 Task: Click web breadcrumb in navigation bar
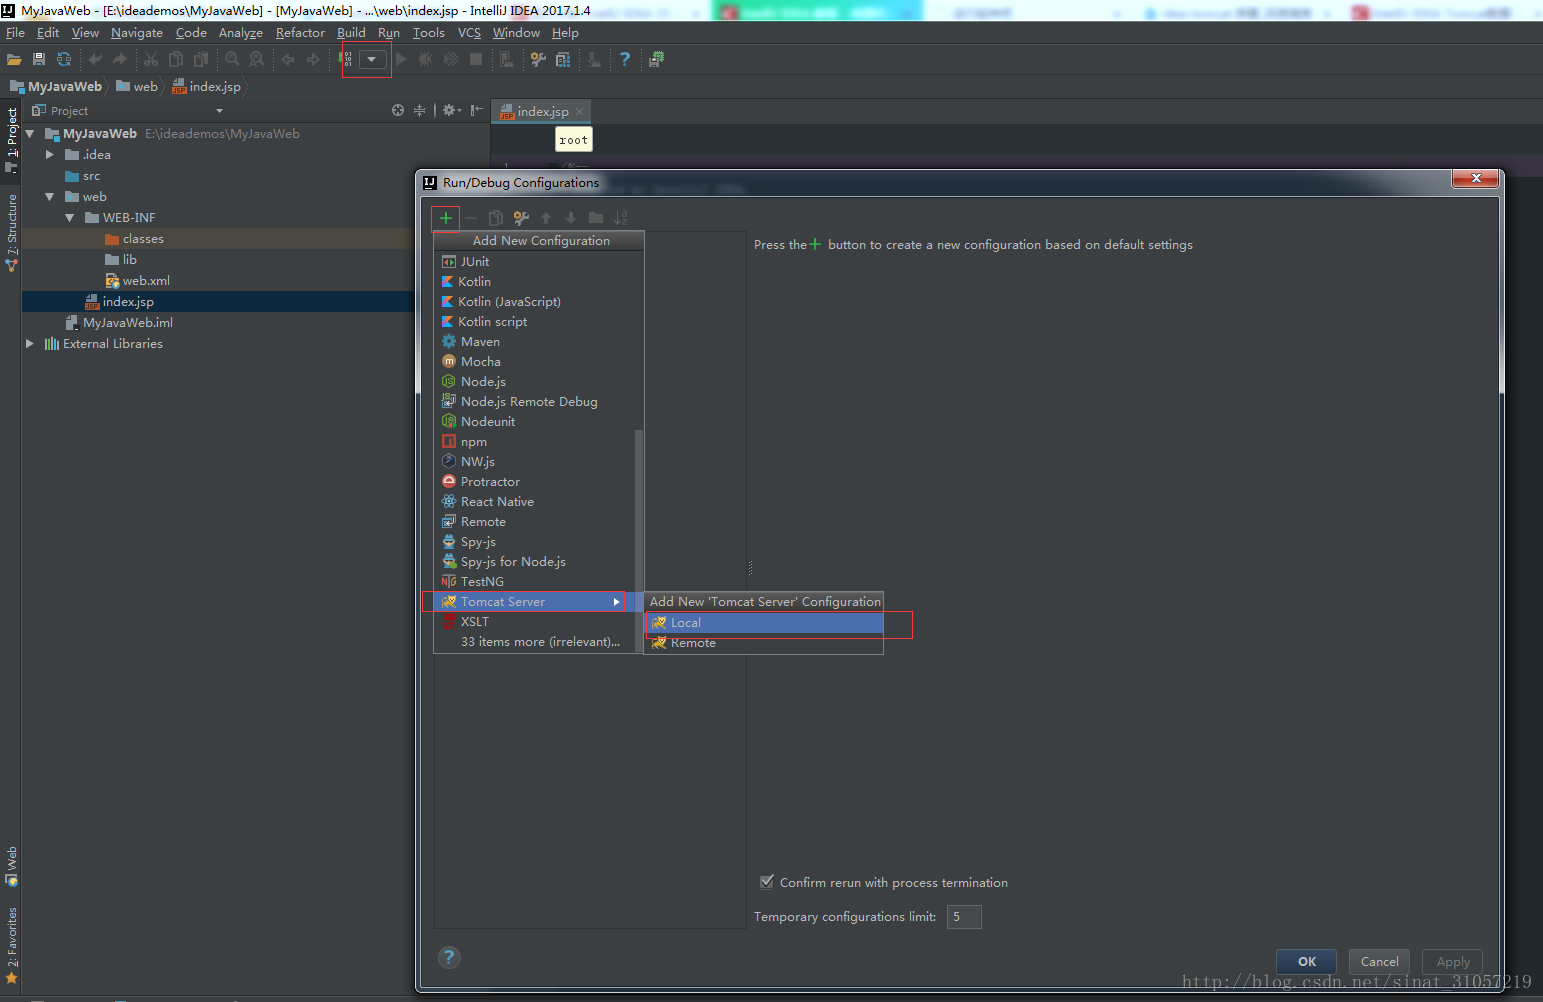tap(137, 86)
